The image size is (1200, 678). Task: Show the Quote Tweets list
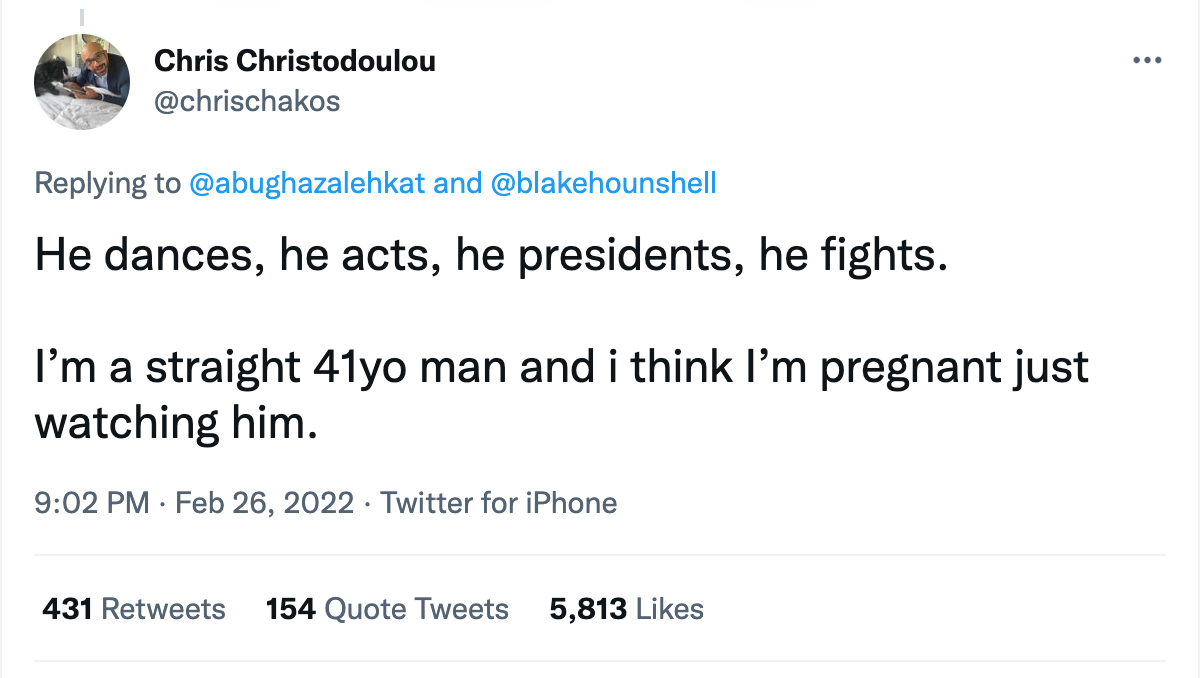pyautogui.click(x=418, y=609)
